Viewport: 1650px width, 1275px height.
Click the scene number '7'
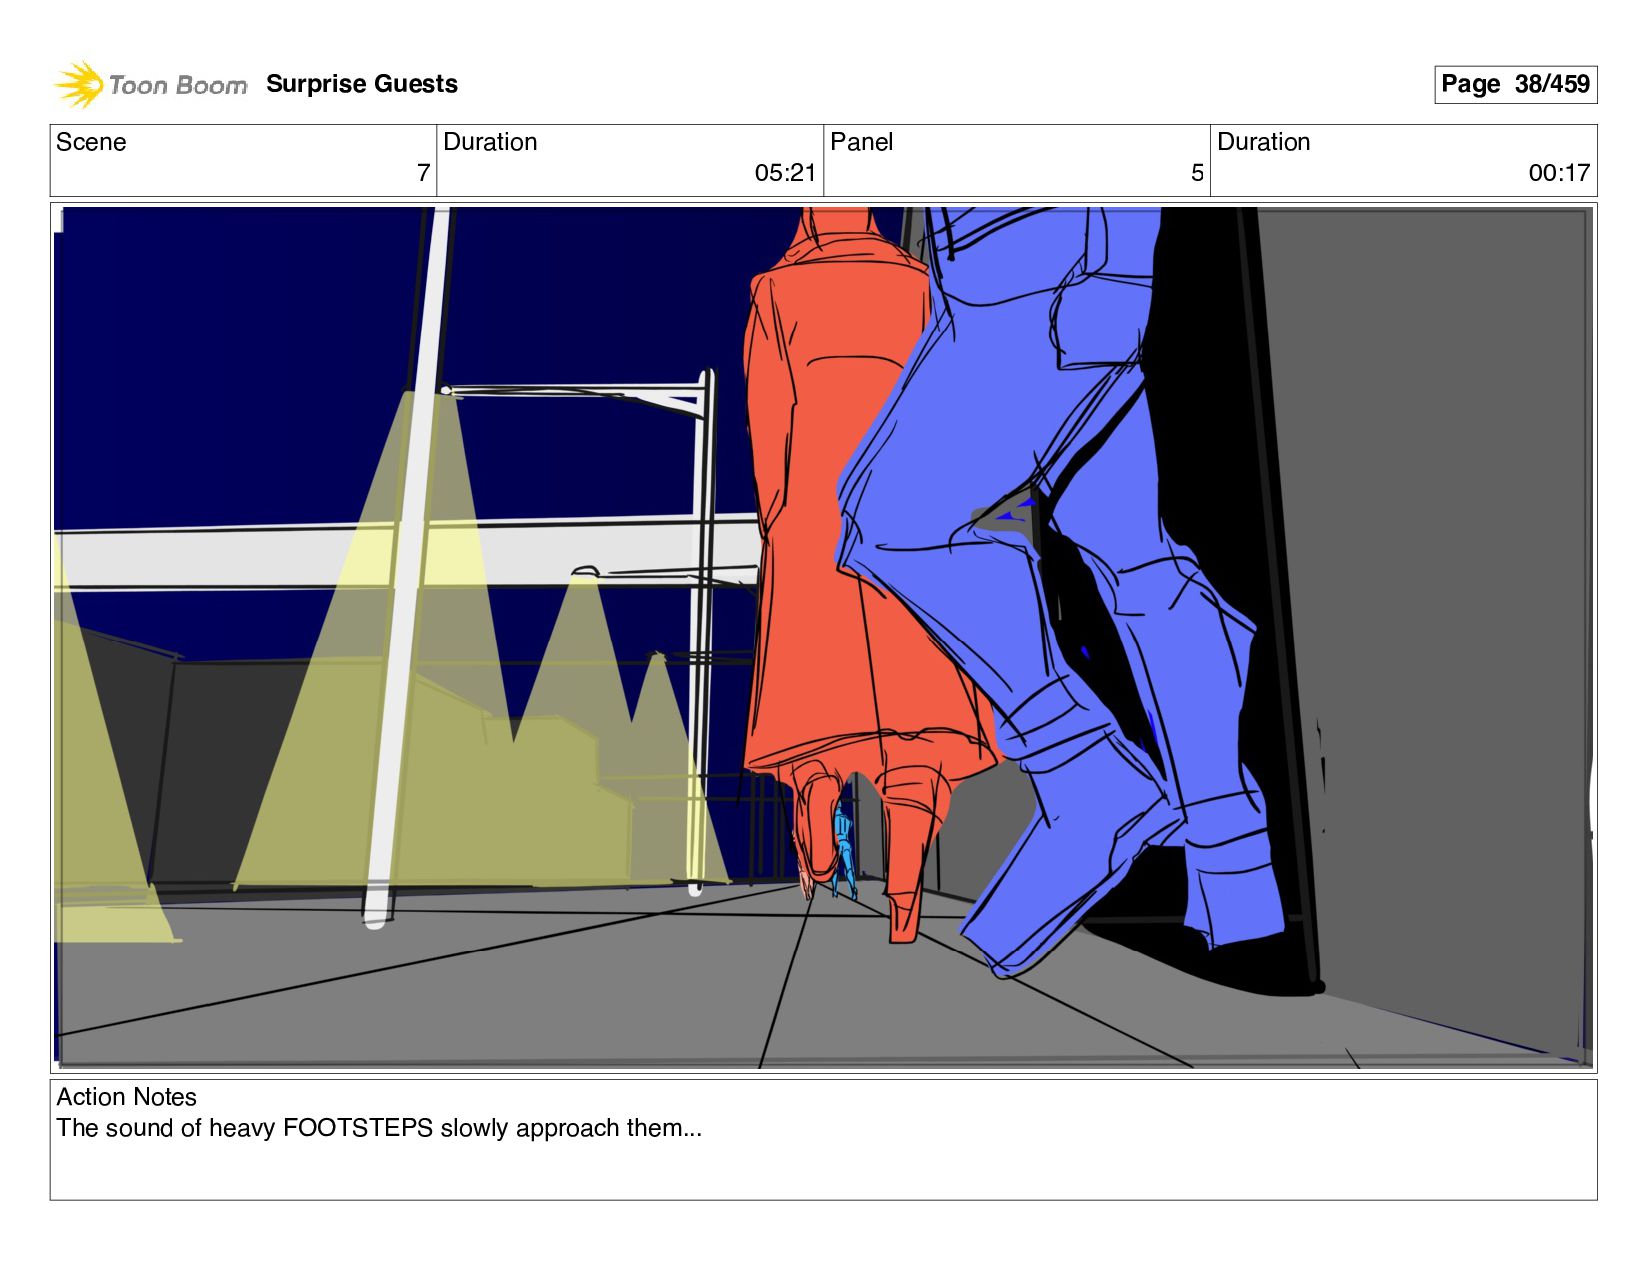[423, 173]
